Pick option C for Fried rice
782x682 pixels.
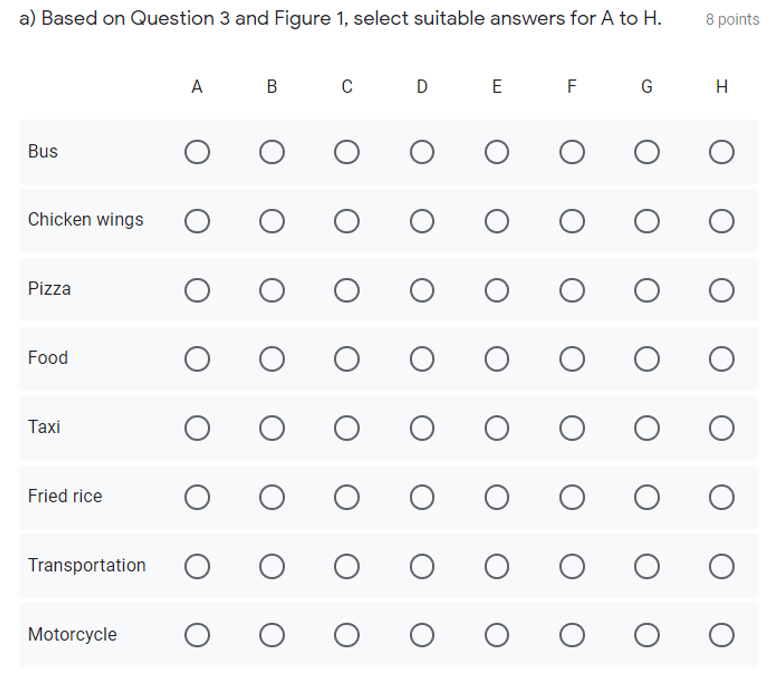(347, 497)
